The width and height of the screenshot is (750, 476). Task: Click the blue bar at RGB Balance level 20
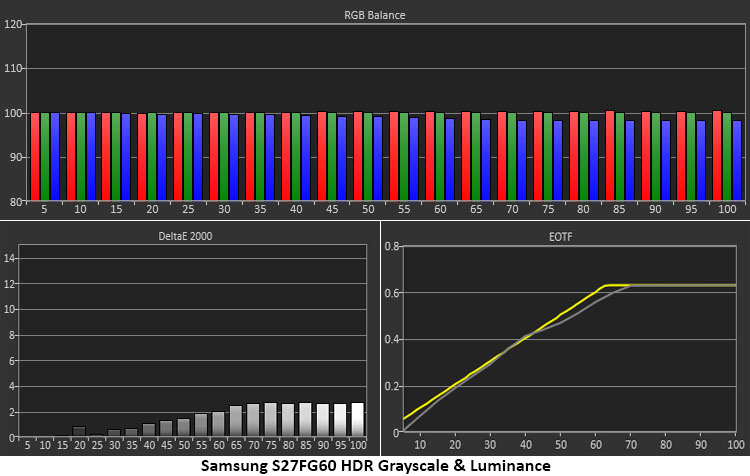click(x=162, y=157)
